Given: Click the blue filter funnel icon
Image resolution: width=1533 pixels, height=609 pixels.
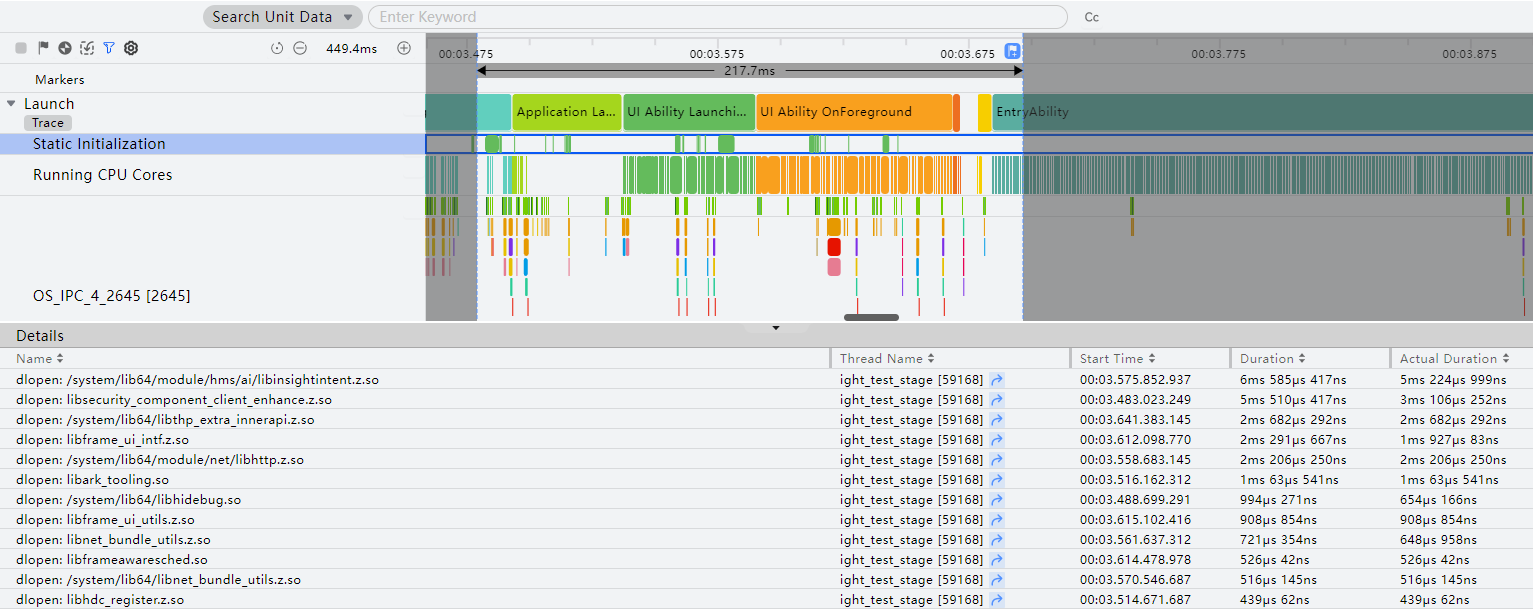Looking at the screenshot, I should pos(109,48).
